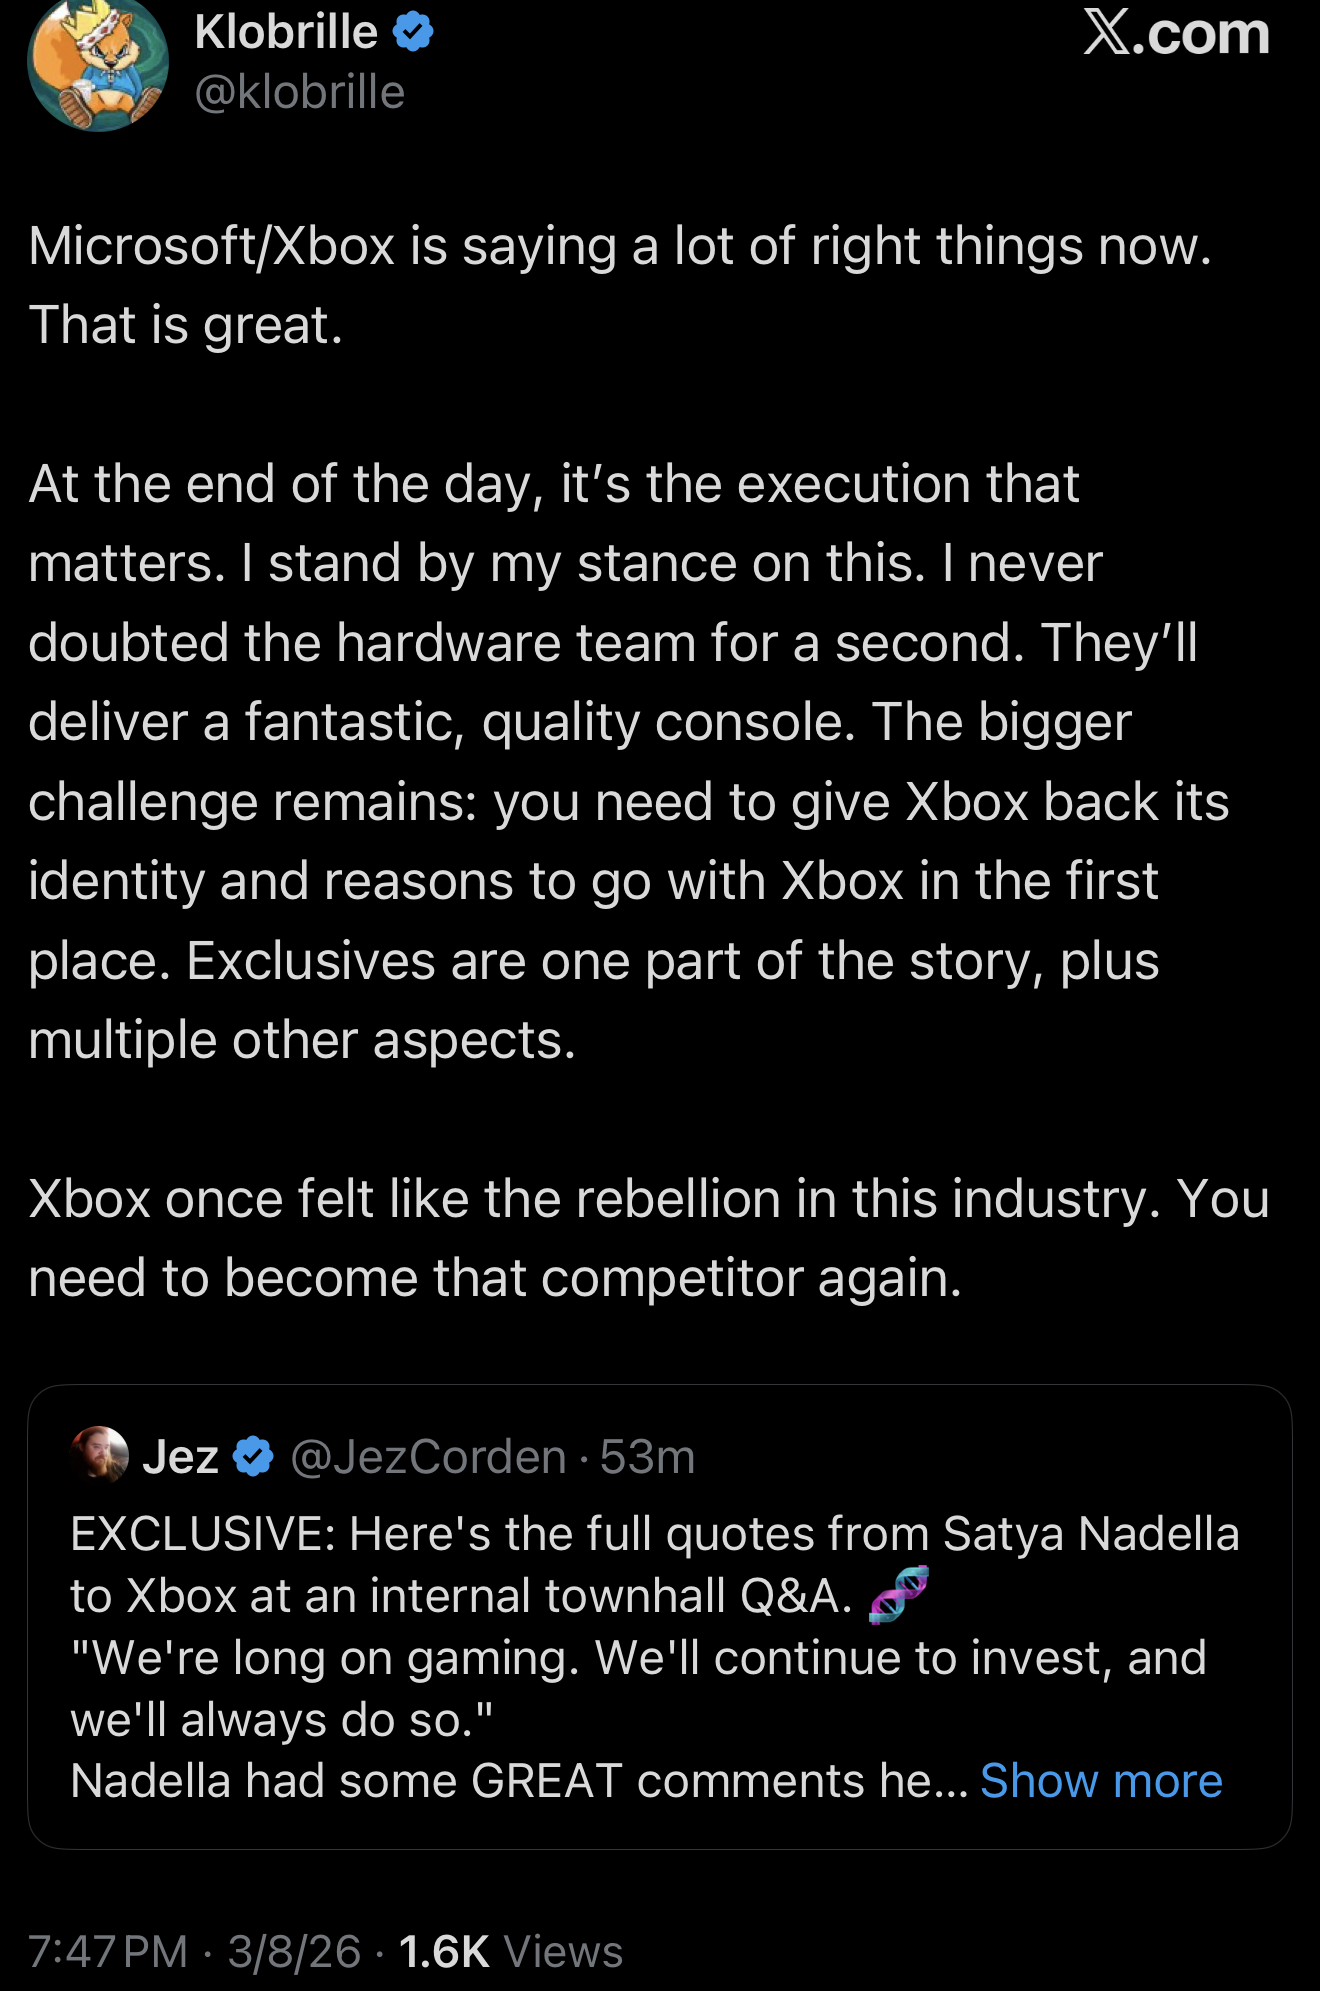Click the Jez display name in quote
The height and width of the screenshot is (1991, 1320).
coord(181,1457)
